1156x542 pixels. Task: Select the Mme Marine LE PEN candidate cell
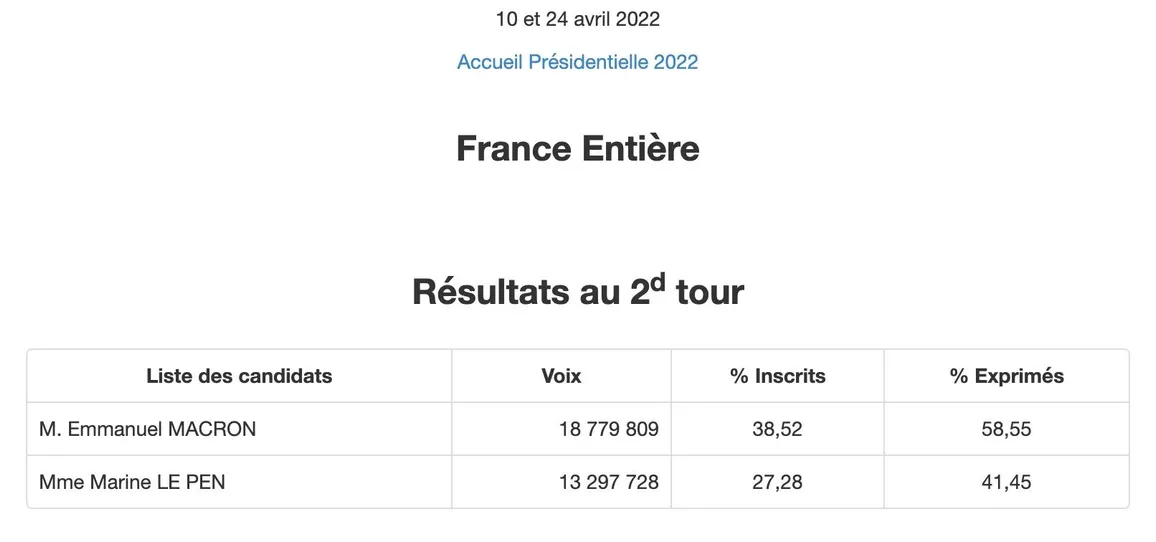click(132, 482)
